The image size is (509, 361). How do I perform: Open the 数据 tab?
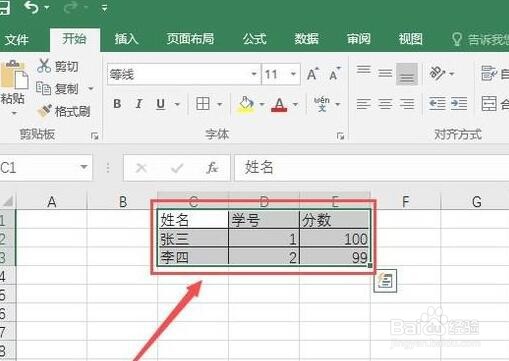[x=306, y=39]
